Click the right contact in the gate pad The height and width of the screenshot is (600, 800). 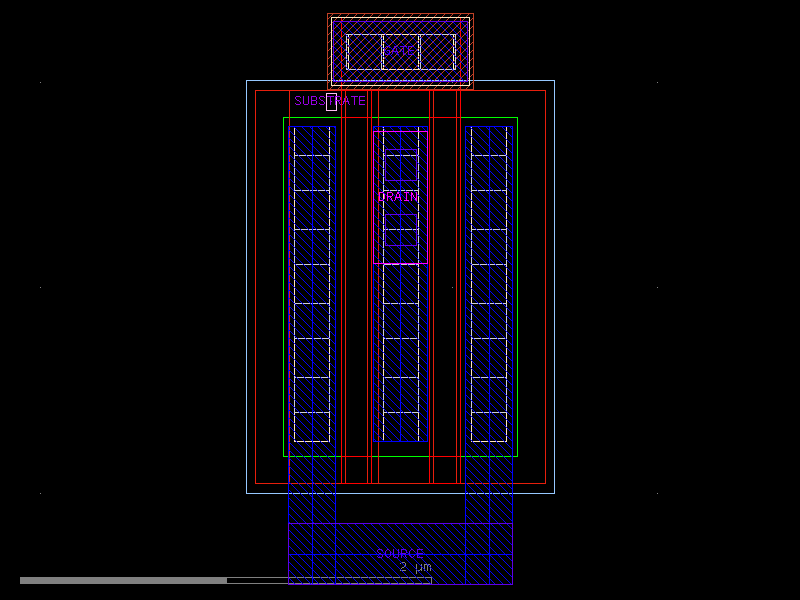[x=437, y=52]
